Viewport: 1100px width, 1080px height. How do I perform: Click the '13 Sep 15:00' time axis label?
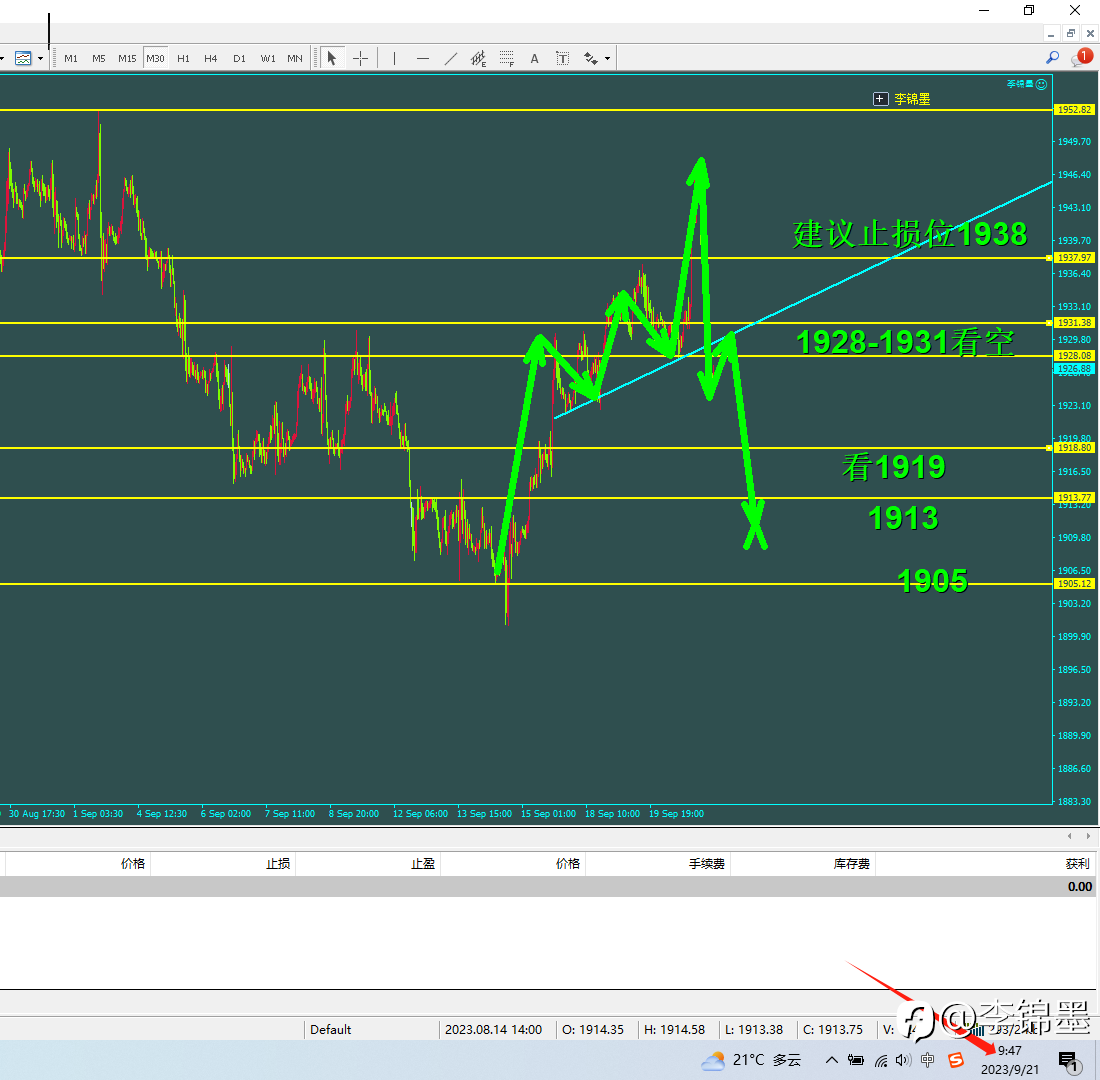pyautogui.click(x=484, y=813)
